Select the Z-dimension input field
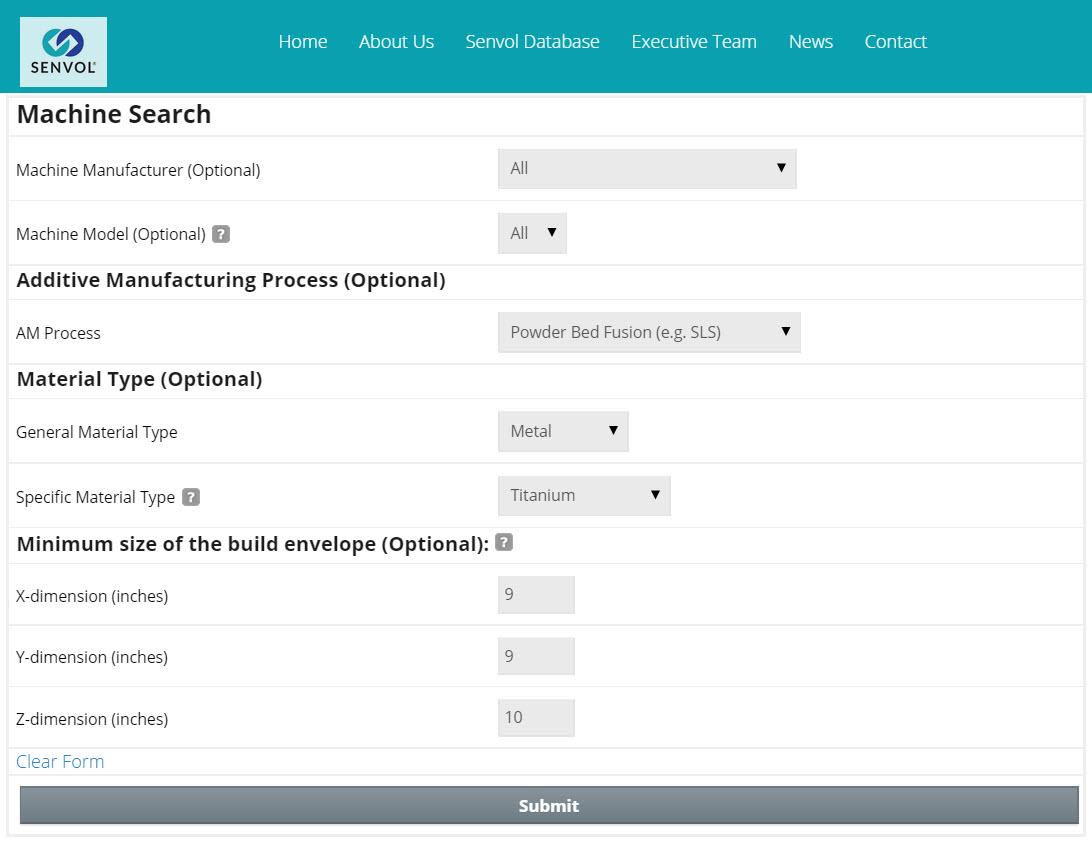1092x843 pixels. (536, 717)
